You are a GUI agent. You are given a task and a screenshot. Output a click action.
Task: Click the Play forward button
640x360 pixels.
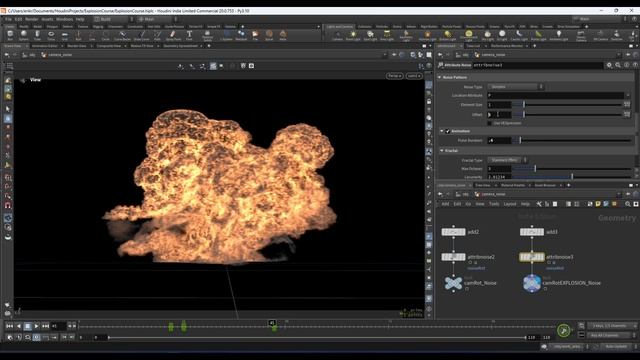point(36,326)
